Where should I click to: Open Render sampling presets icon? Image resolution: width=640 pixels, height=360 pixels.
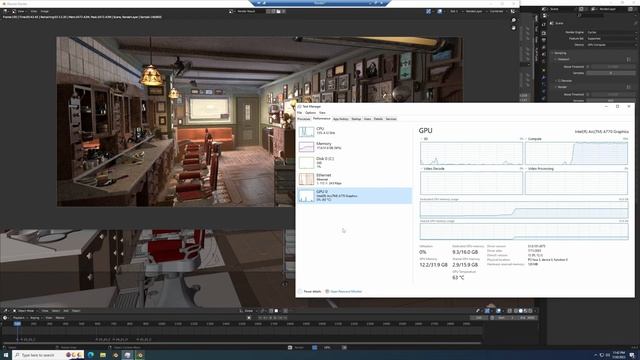pos(628,87)
